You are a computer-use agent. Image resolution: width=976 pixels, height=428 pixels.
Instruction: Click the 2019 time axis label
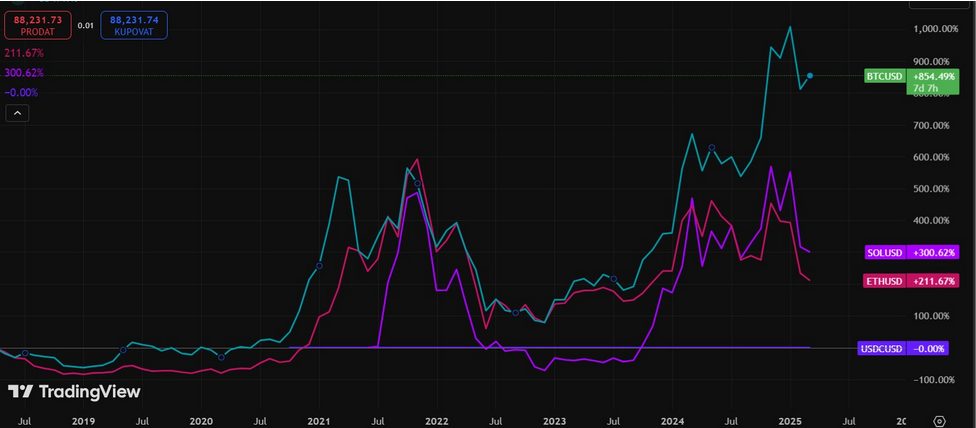click(x=83, y=421)
